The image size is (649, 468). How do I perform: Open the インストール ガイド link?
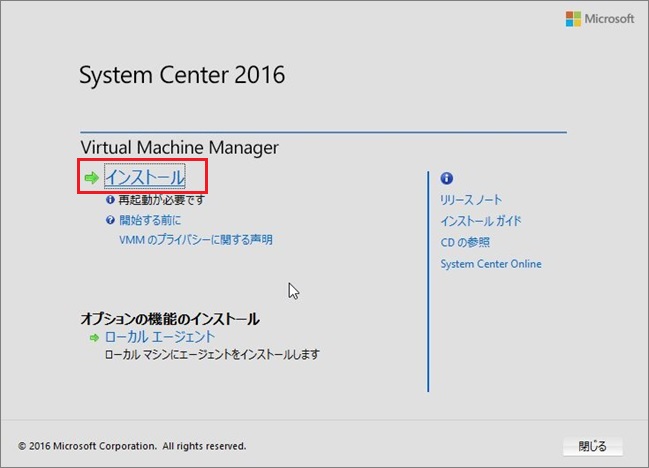(480, 221)
